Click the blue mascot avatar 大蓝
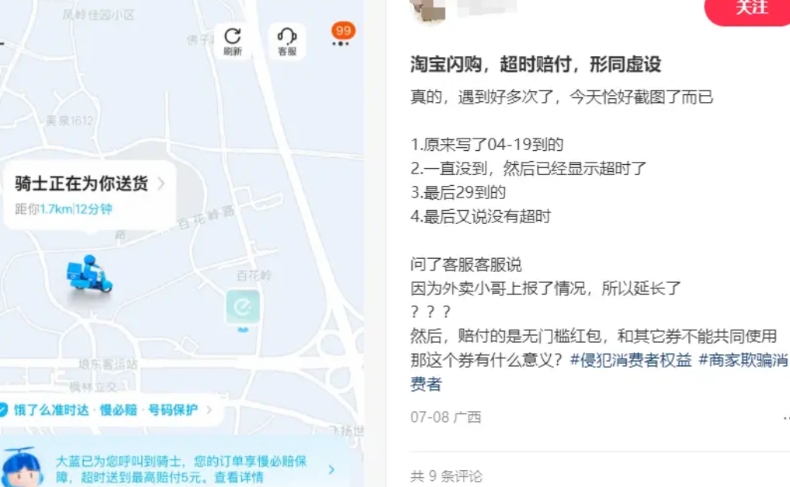The image size is (790, 487). click(22, 467)
